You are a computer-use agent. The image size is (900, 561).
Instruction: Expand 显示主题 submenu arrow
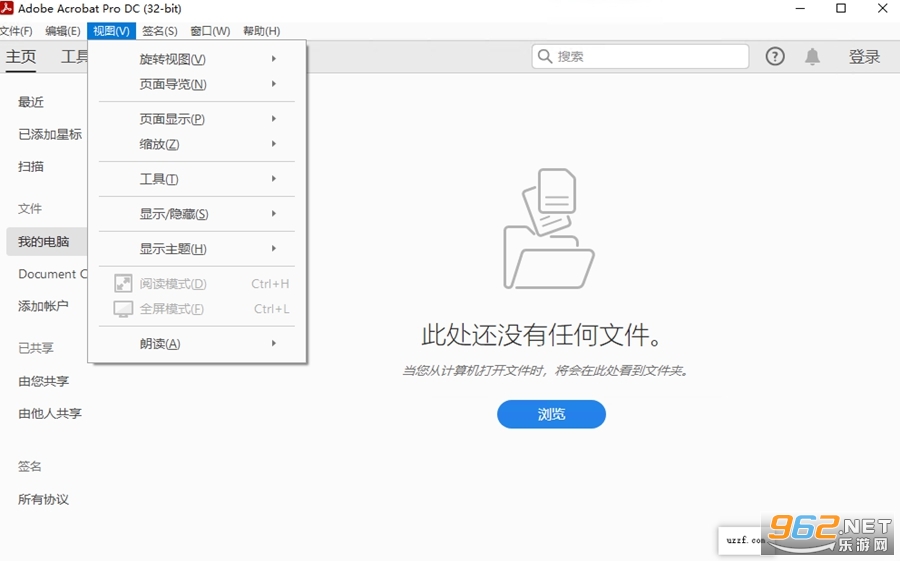(x=274, y=249)
